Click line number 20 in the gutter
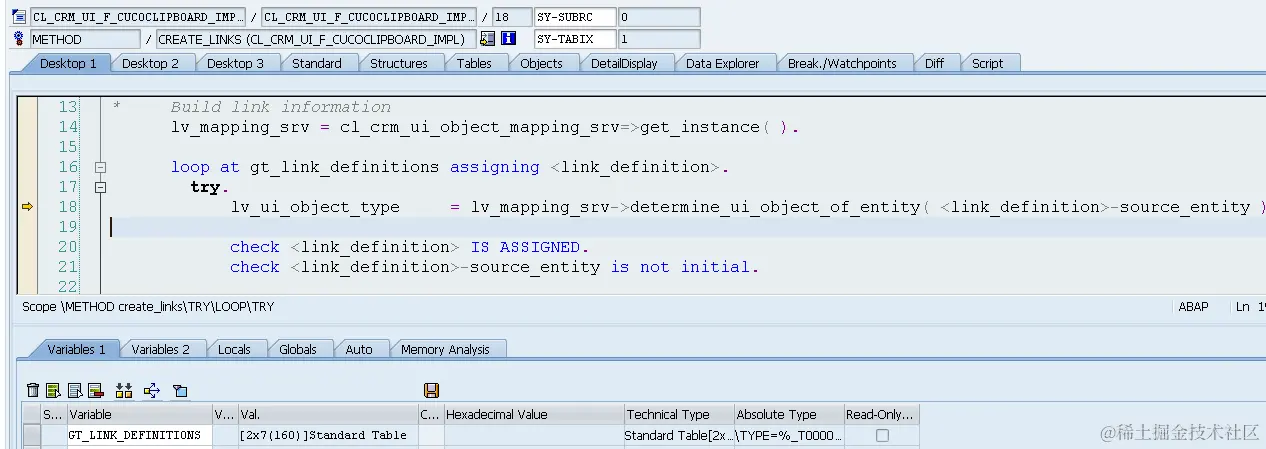Image resolution: width=1266 pixels, height=449 pixels. click(67, 247)
